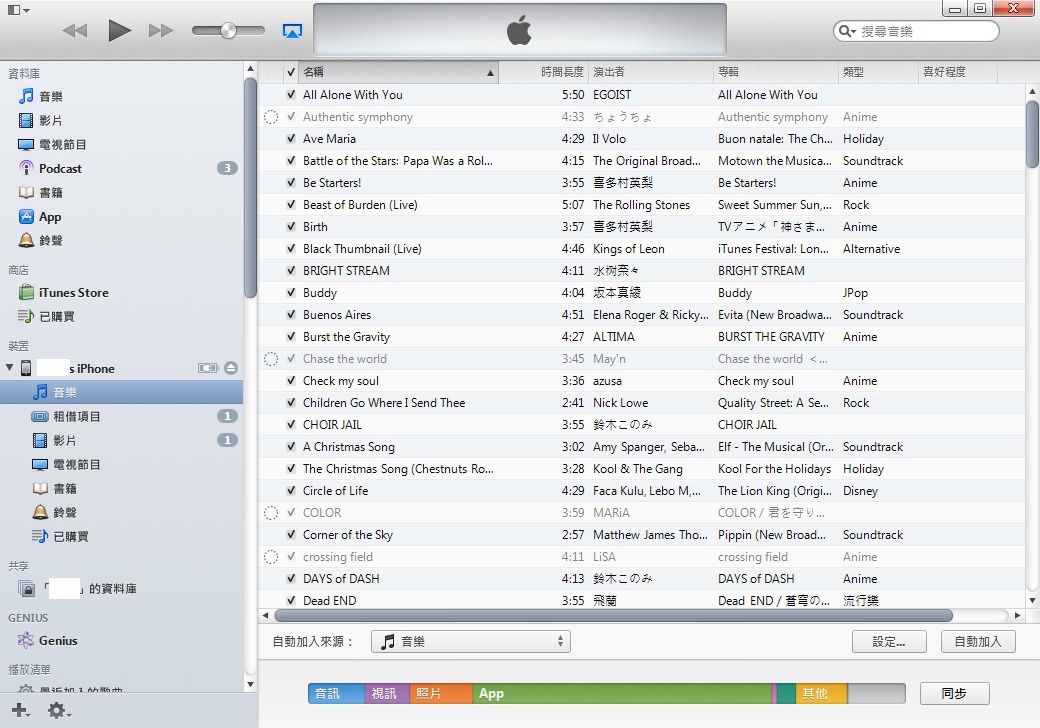The height and width of the screenshot is (728, 1040).
Task: Click the AirPlay icon
Action: [x=292, y=30]
